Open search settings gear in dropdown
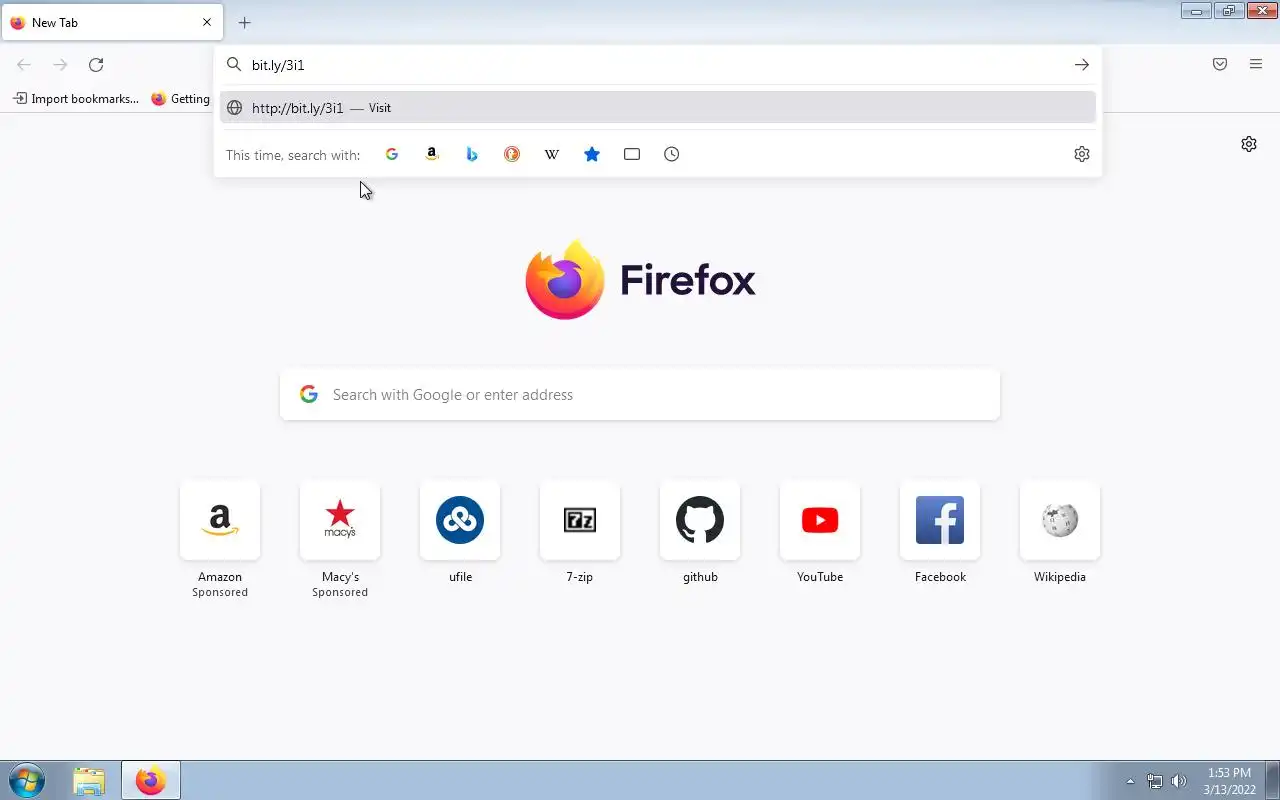 [x=1082, y=154]
